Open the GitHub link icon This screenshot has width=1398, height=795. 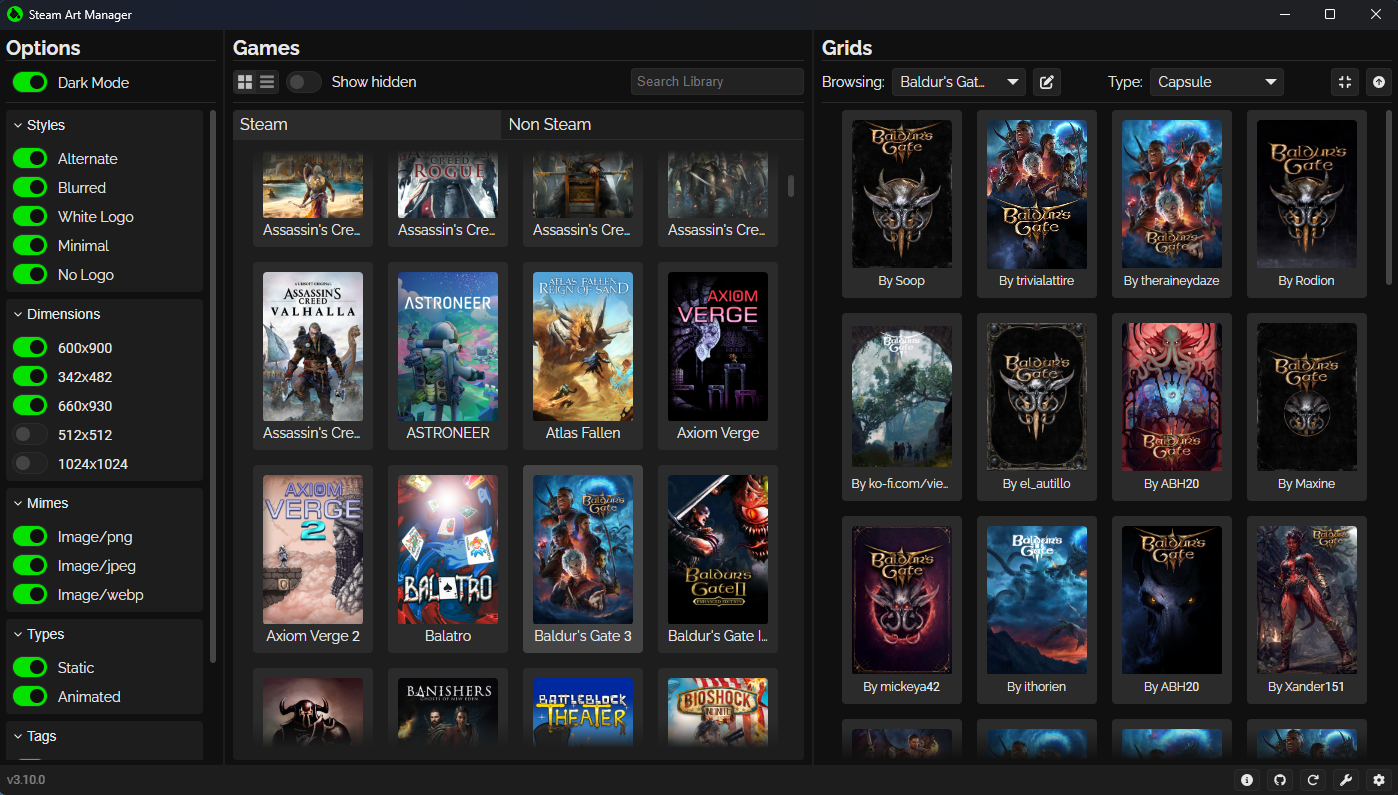pos(1280,780)
